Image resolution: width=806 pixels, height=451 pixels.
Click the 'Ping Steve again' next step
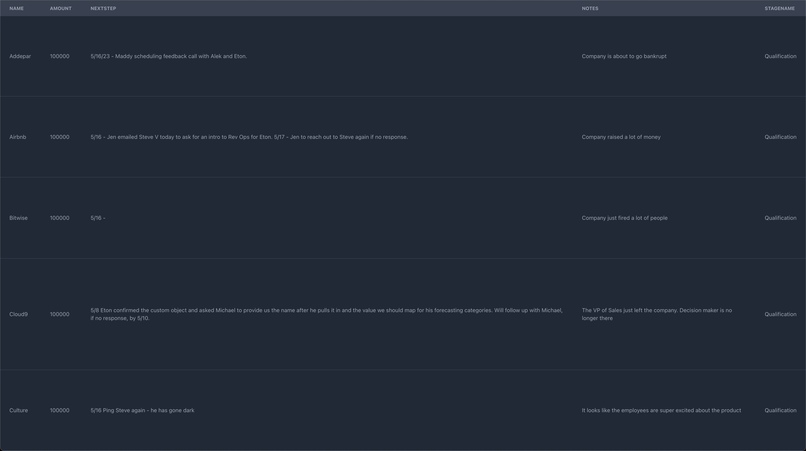pos(142,410)
